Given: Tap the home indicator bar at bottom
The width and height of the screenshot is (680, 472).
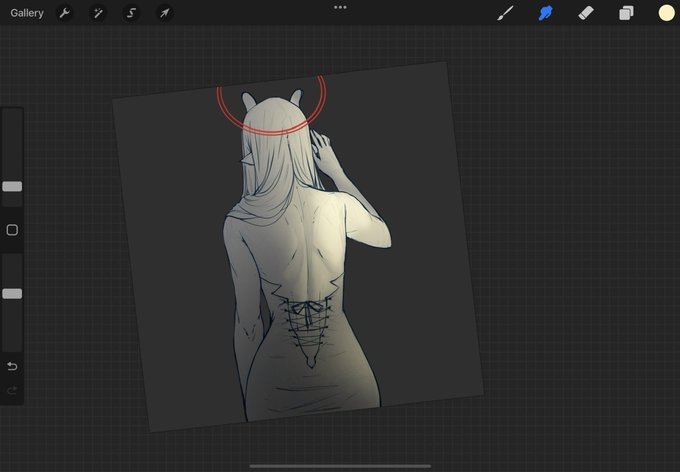Looking at the screenshot, I should click(340, 466).
